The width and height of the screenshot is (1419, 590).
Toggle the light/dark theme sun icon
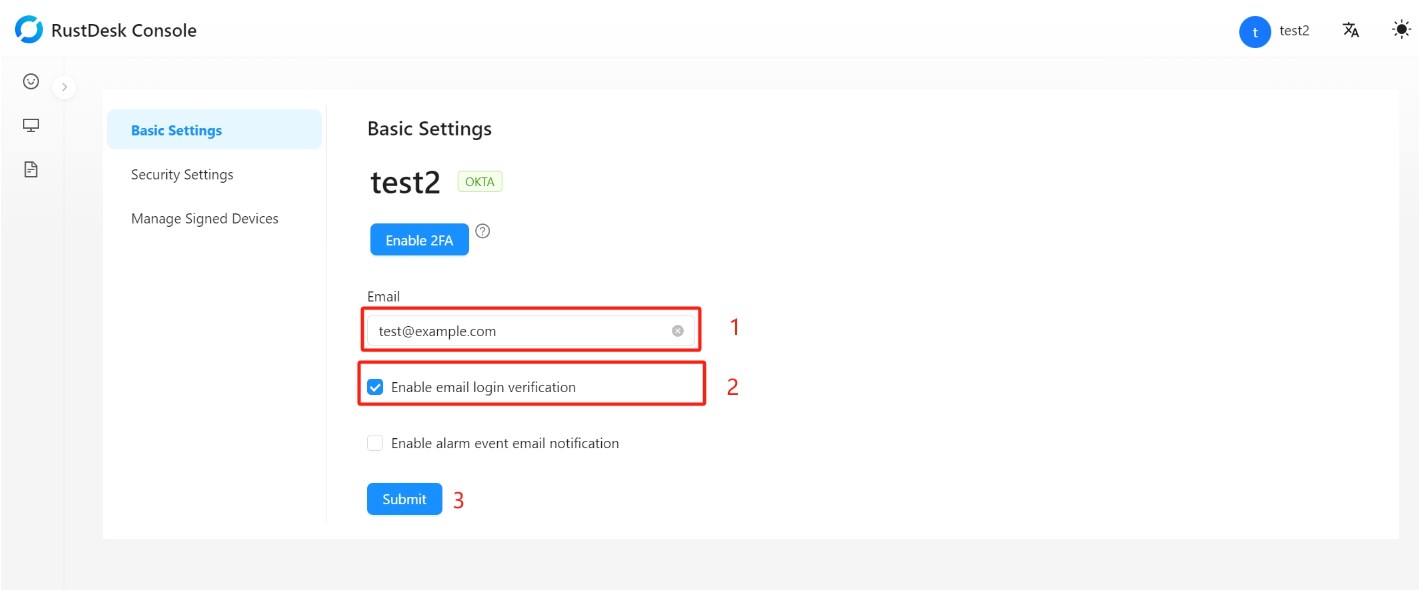click(x=1401, y=30)
